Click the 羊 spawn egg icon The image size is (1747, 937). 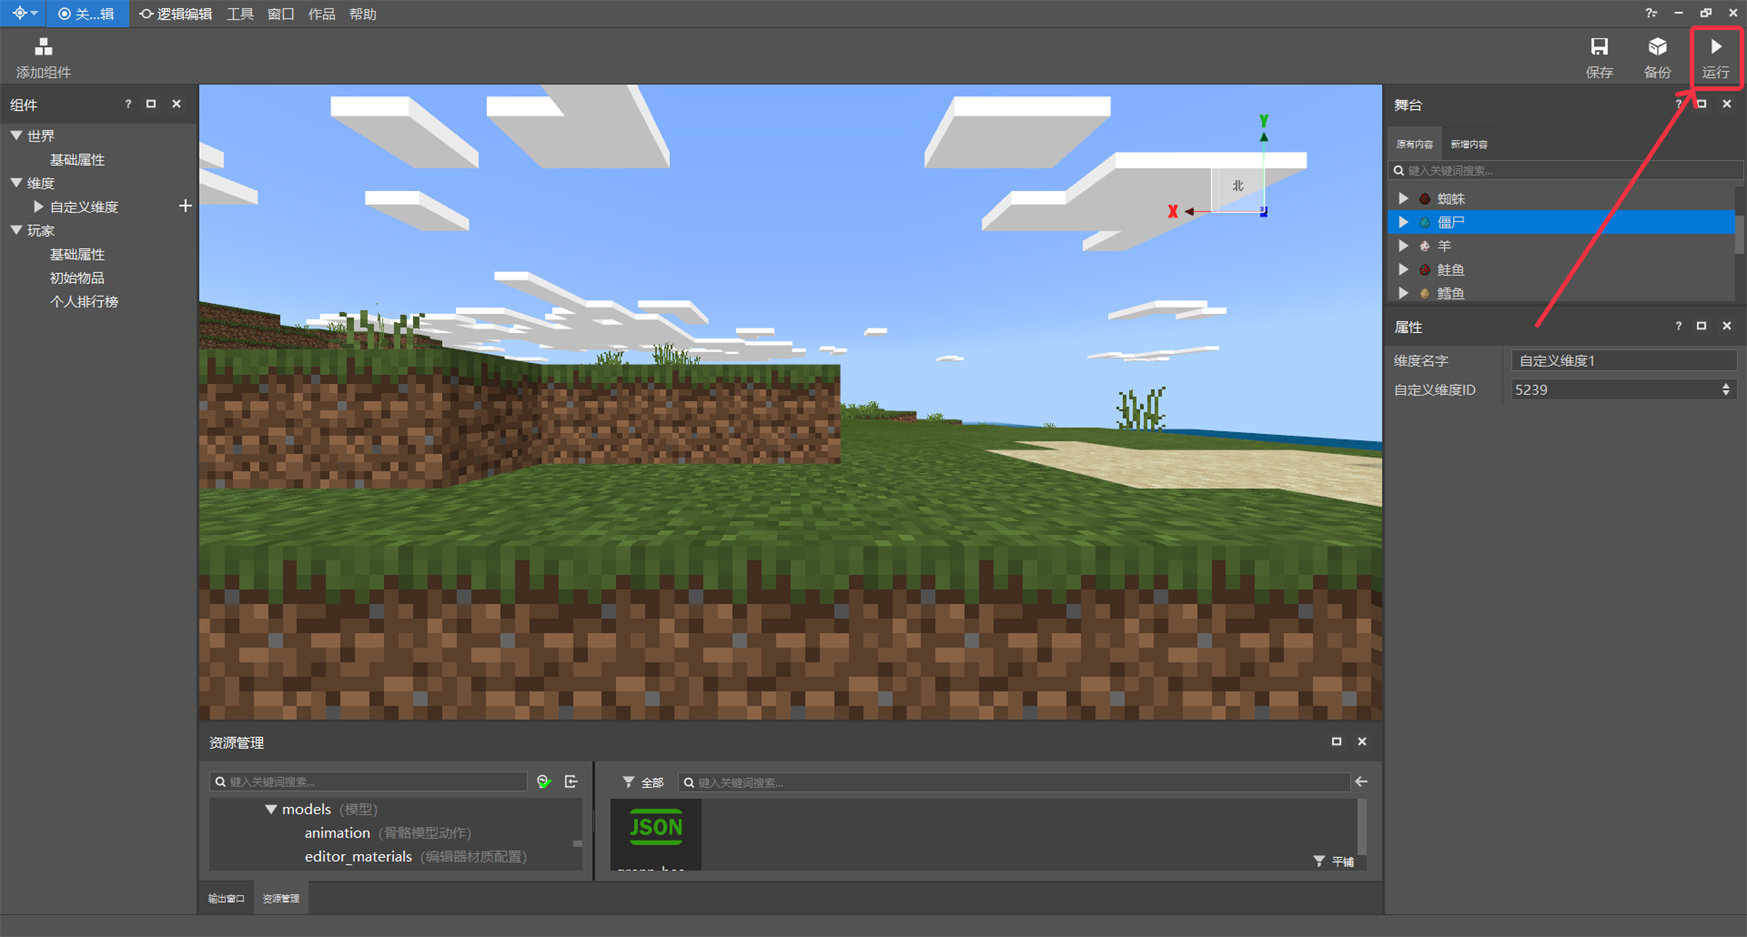click(x=1425, y=246)
